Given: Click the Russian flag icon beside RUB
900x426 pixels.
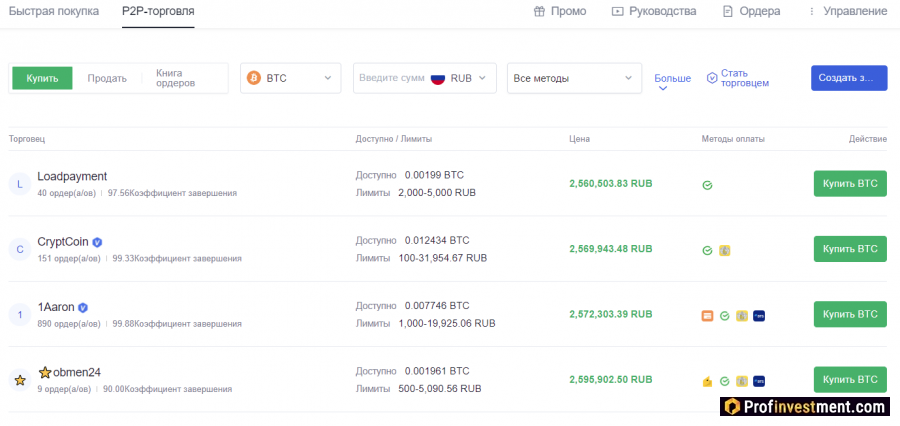Looking at the screenshot, I should click(438, 78).
